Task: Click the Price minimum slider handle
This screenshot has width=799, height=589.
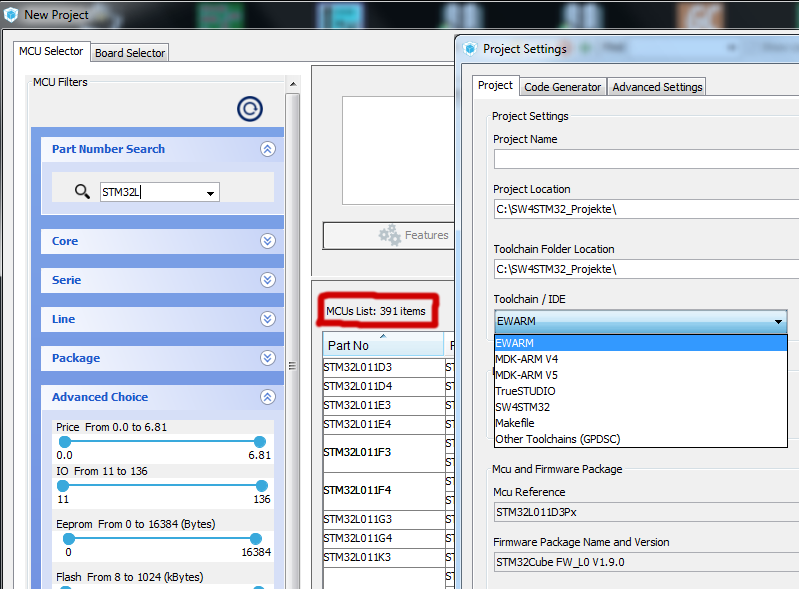Action: [65, 442]
